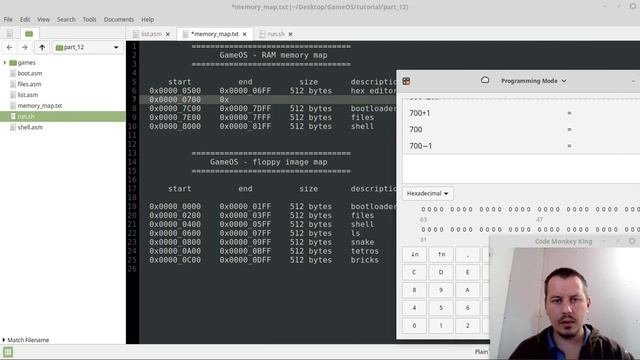Click the Code Monkey King window title
Image resolution: width=640 pixels, height=360 pixels.
(x=563, y=242)
